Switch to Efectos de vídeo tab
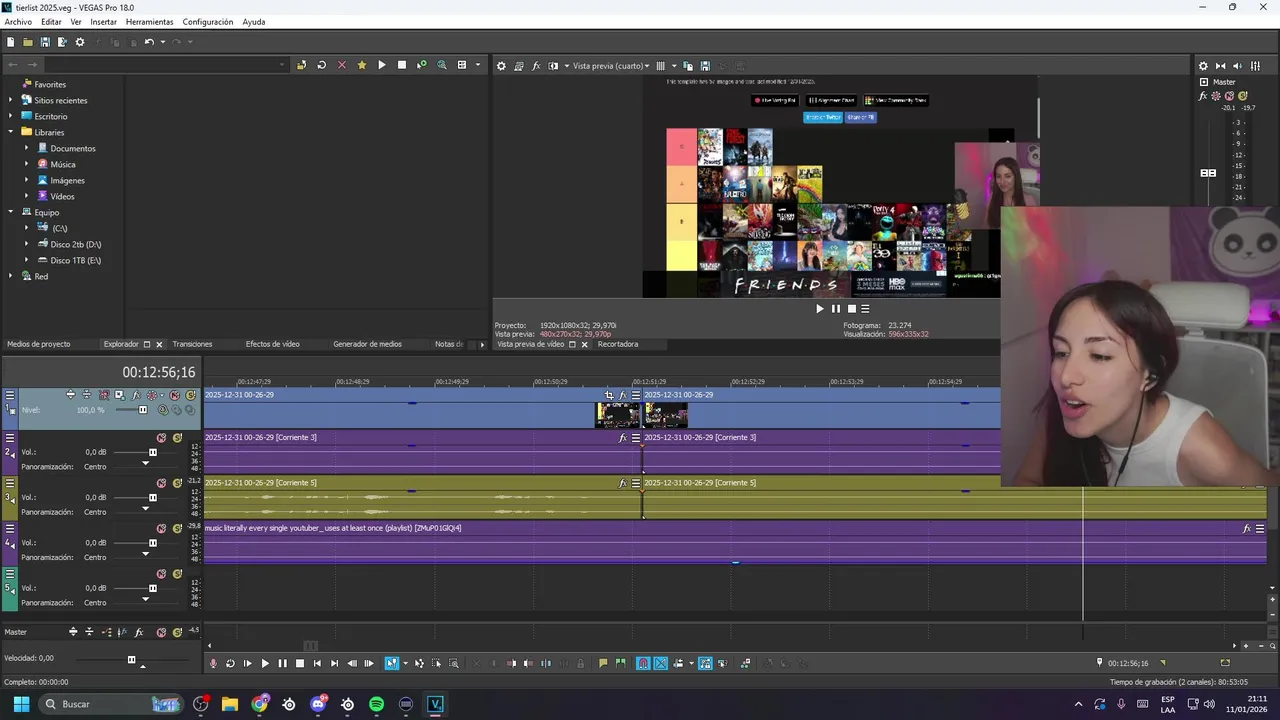The width and height of the screenshot is (1280, 720). pos(273,344)
